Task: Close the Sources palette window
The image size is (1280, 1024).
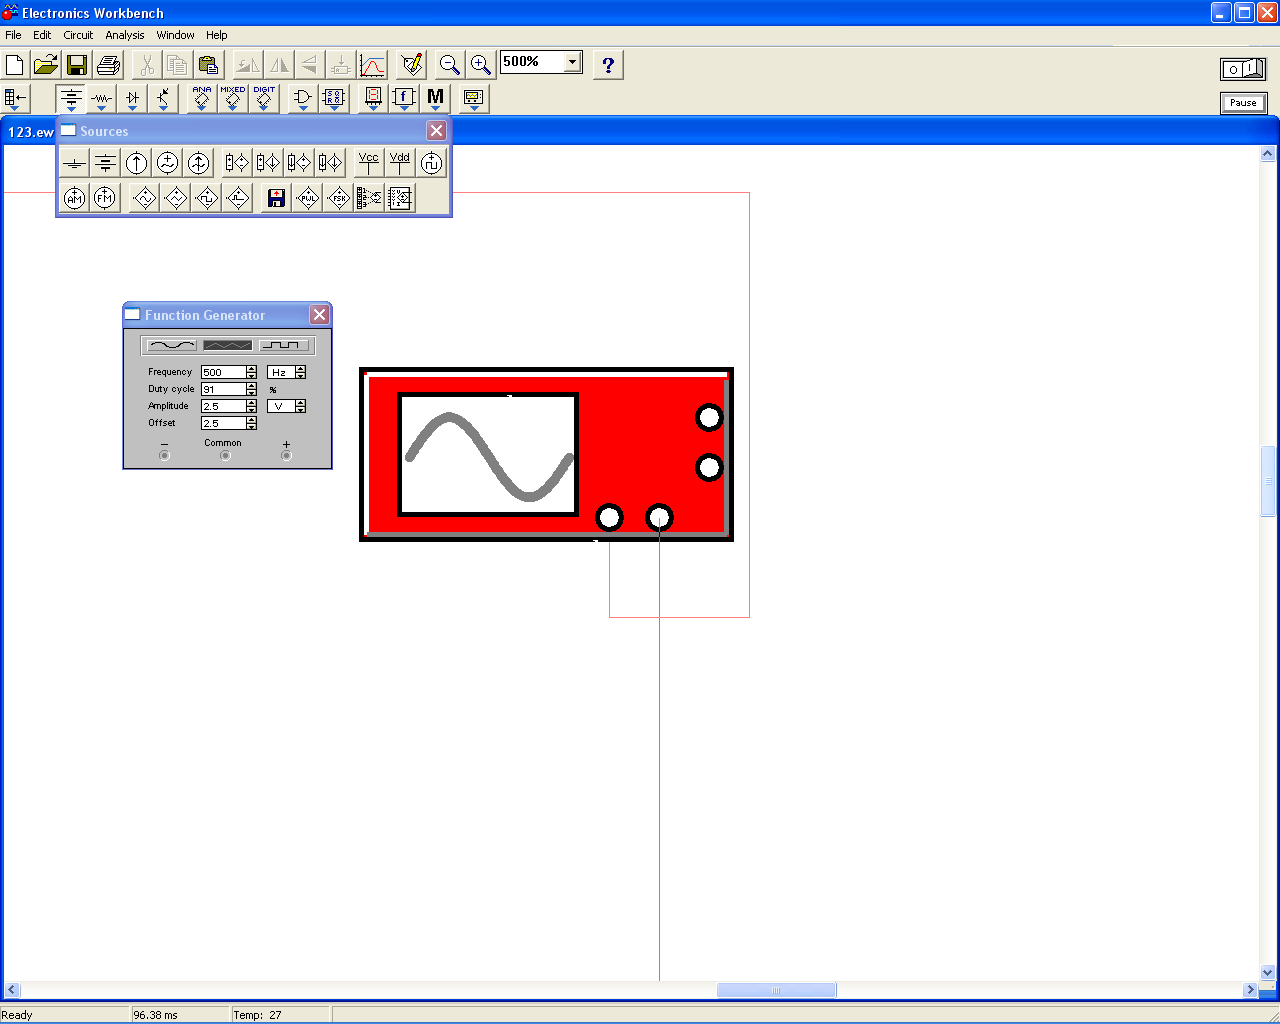Action: pyautogui.click(x=436, y=131)
